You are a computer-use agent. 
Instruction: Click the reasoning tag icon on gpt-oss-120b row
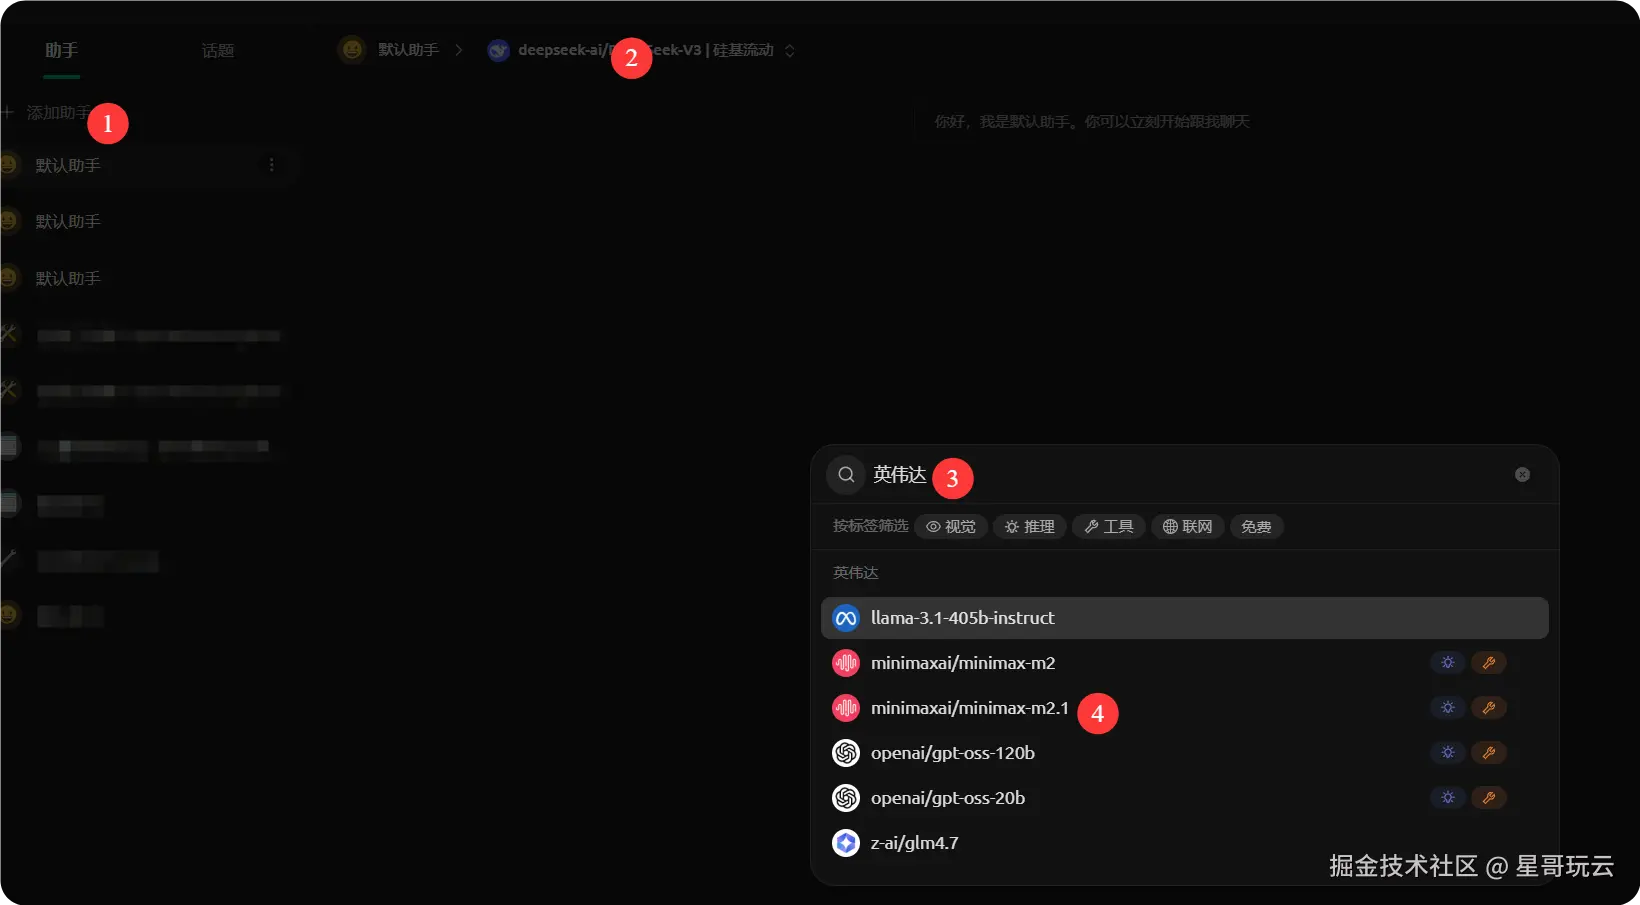[x=1447, y=753]
